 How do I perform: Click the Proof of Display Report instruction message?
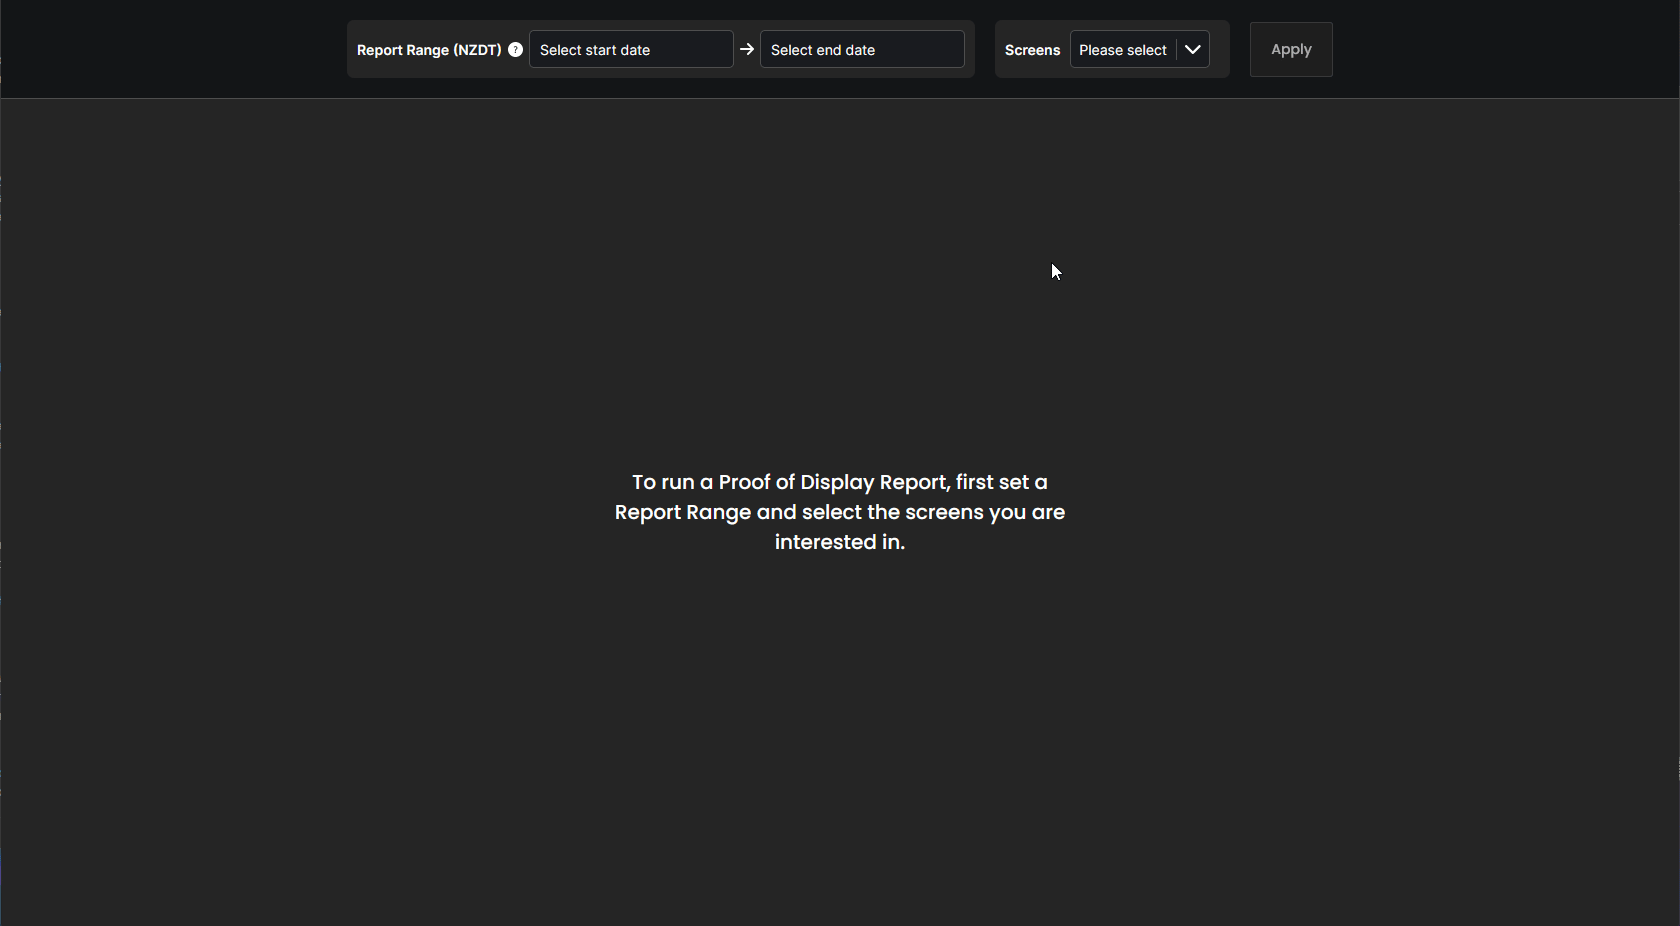point(840,512)
